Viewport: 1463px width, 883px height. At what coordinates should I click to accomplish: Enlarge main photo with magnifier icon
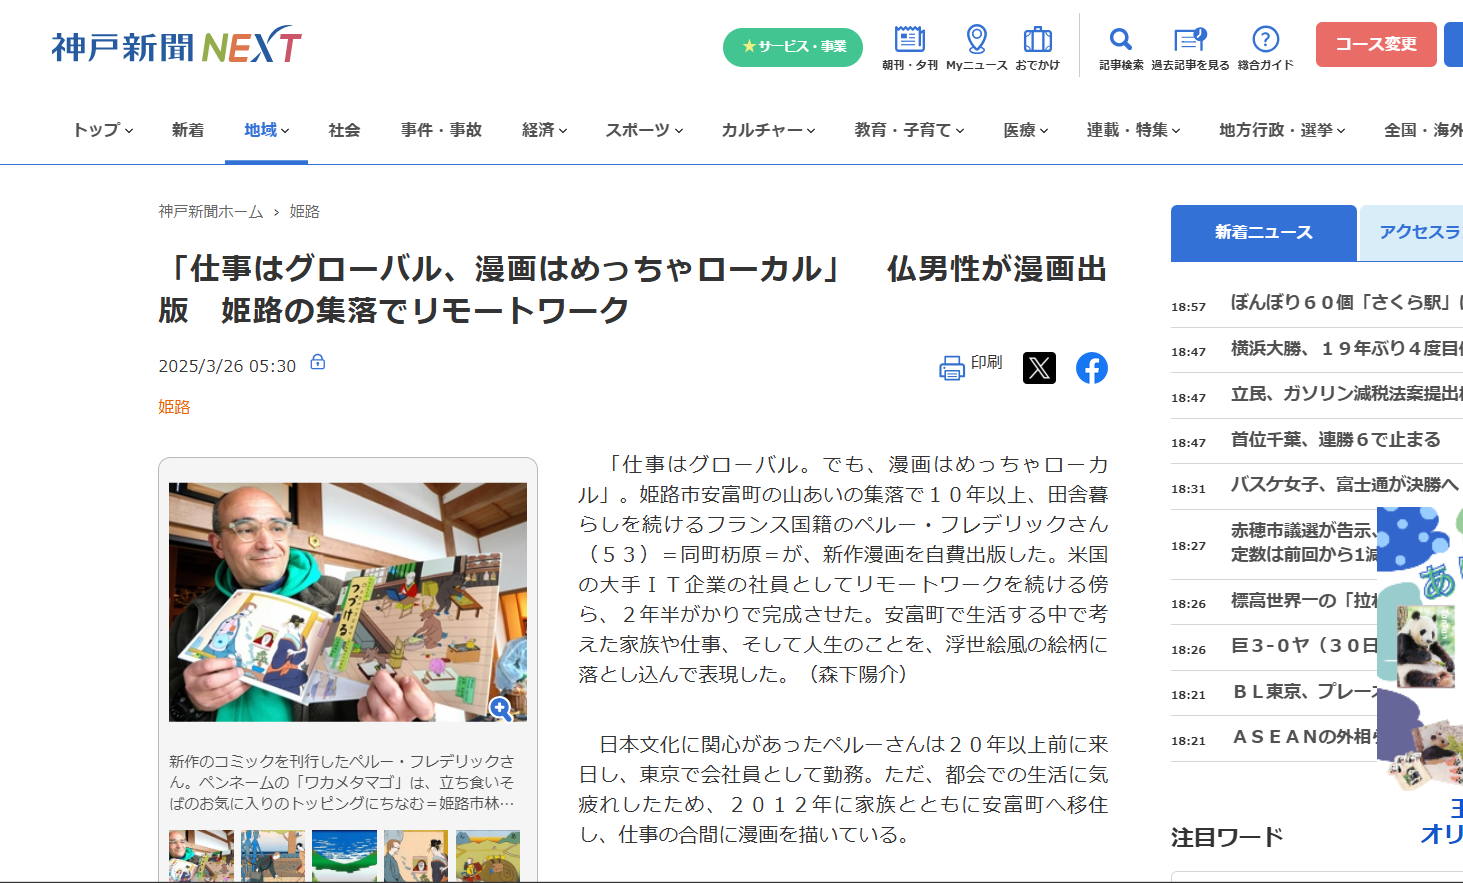pyautogui.click(x=501, y=708)
